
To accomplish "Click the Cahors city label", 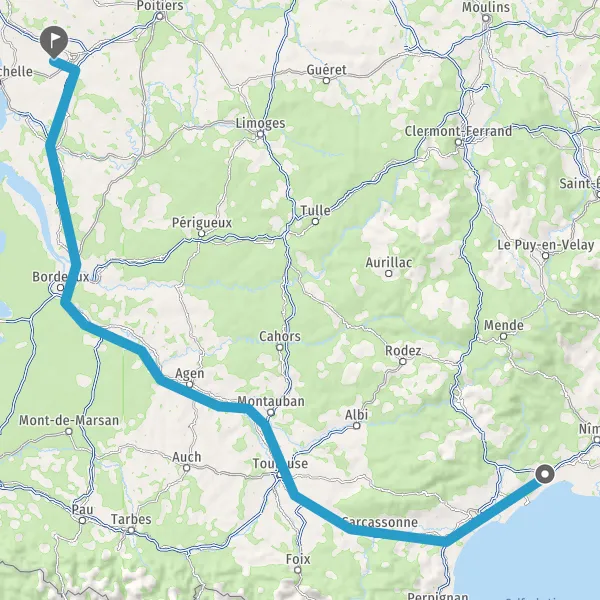I will (280, 336).
